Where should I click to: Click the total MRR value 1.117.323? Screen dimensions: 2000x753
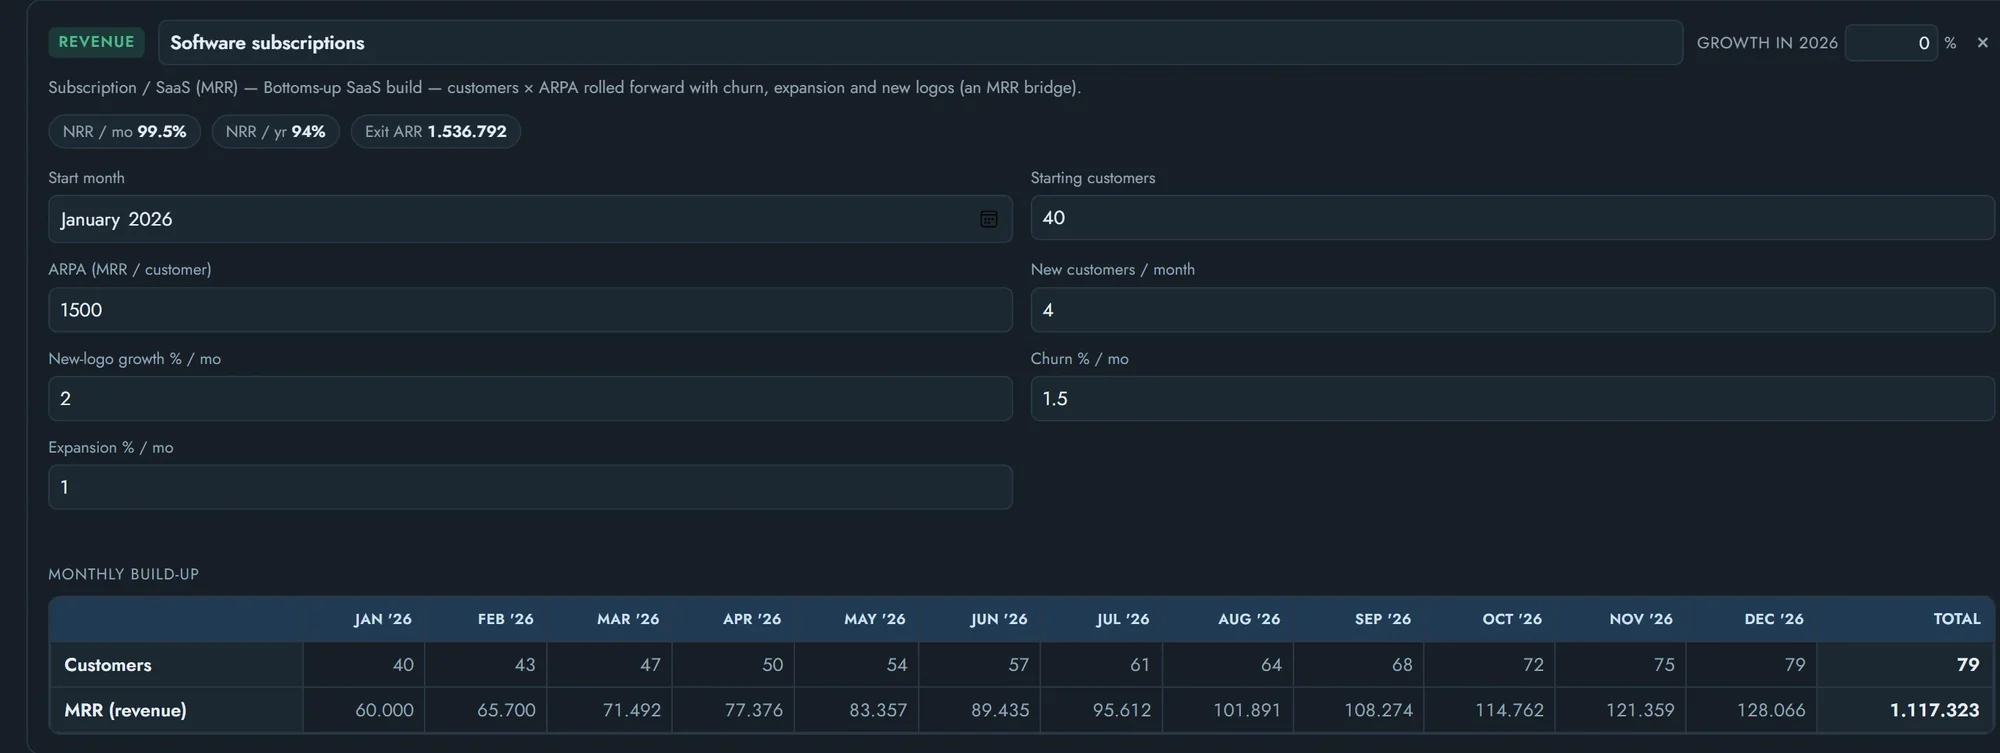pyautogui.click(x=1934, y=710)
